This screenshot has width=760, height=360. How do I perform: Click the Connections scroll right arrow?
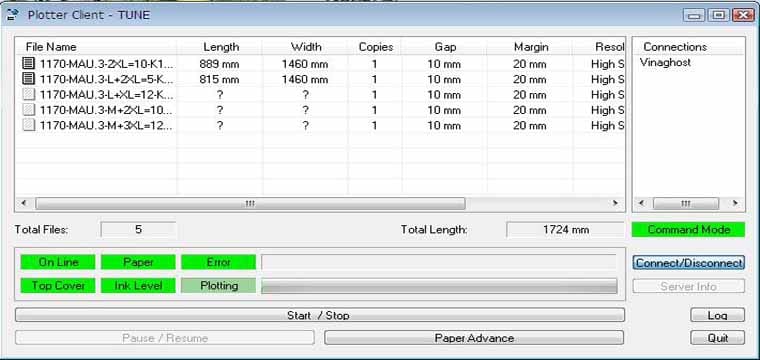pyautogui.click(x=735, y=203)
